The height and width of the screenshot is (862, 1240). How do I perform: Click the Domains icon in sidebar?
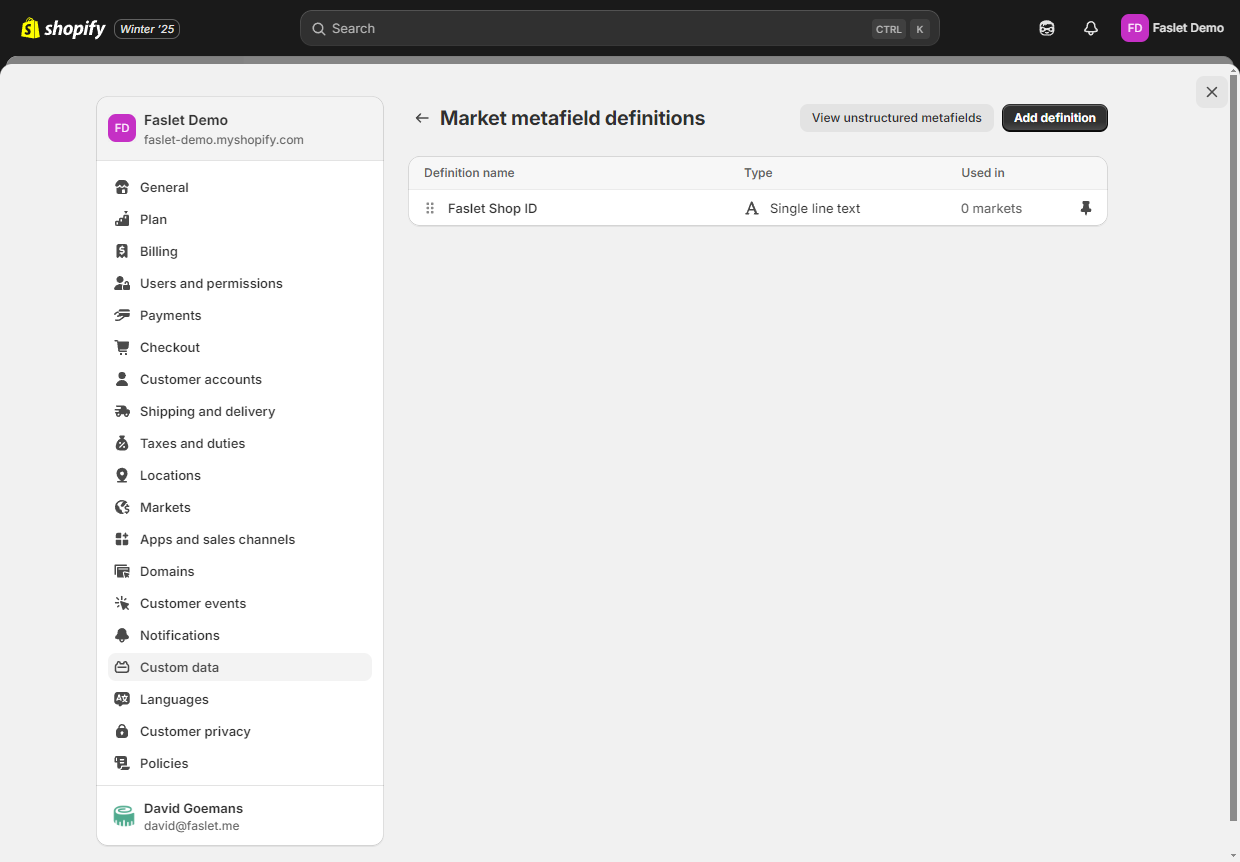click(x=122, y=571)
